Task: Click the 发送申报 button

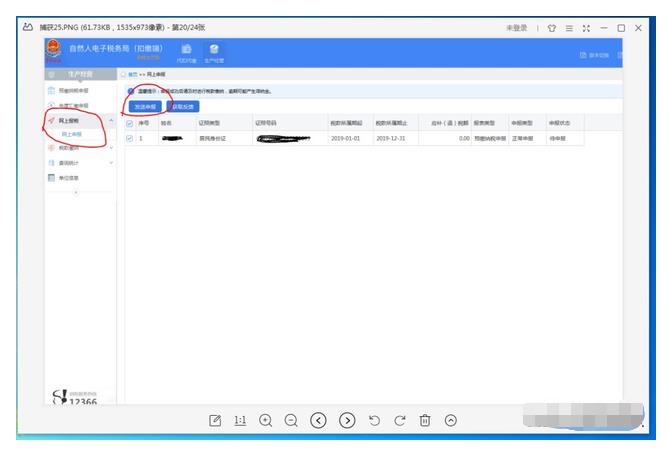Action: click(146, 105)
